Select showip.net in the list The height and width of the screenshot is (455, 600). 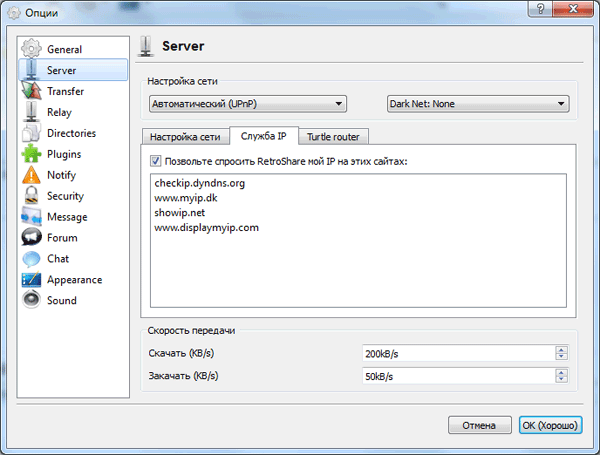tap(179, 213)
